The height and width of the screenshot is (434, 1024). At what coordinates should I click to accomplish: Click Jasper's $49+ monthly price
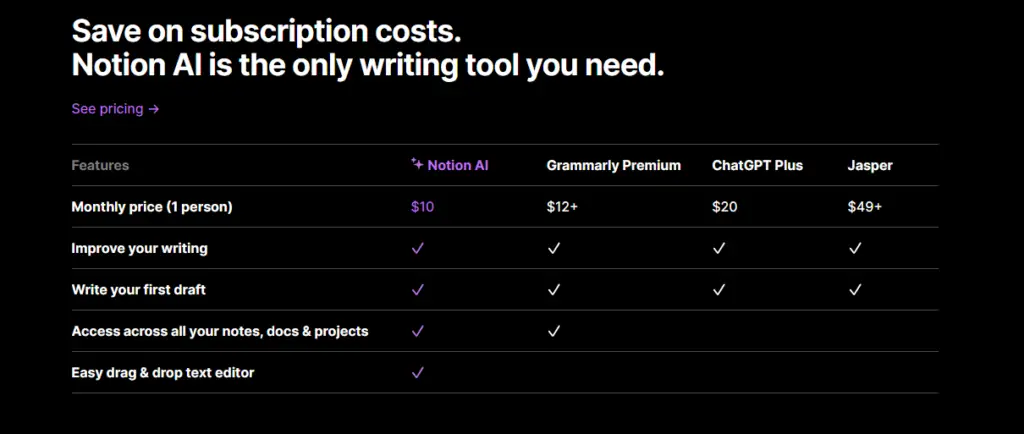tap(865, 207)
